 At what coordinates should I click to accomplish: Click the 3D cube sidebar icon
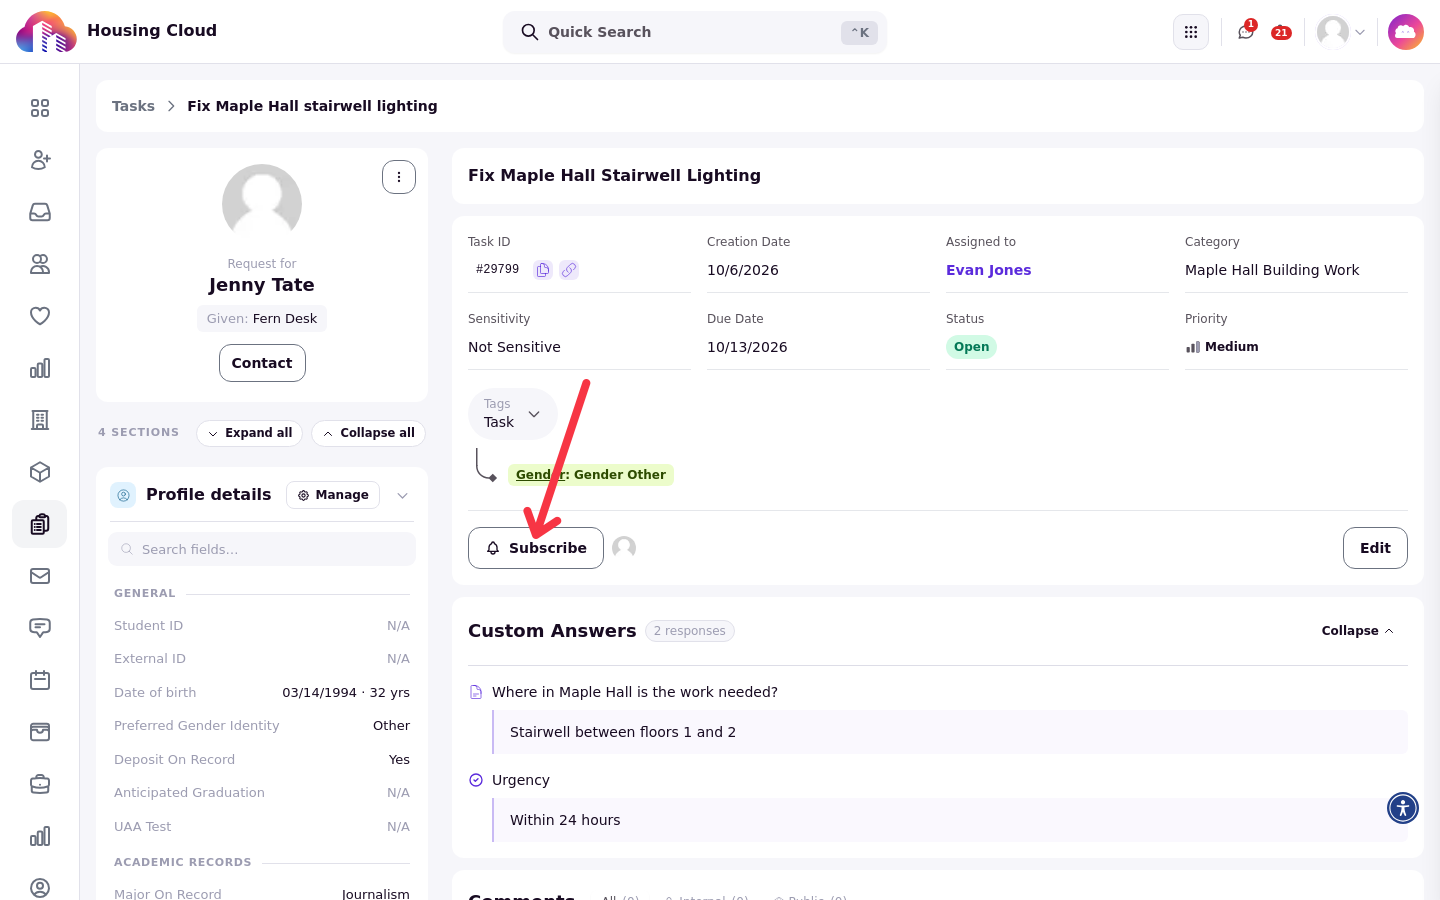pos(40,472)
